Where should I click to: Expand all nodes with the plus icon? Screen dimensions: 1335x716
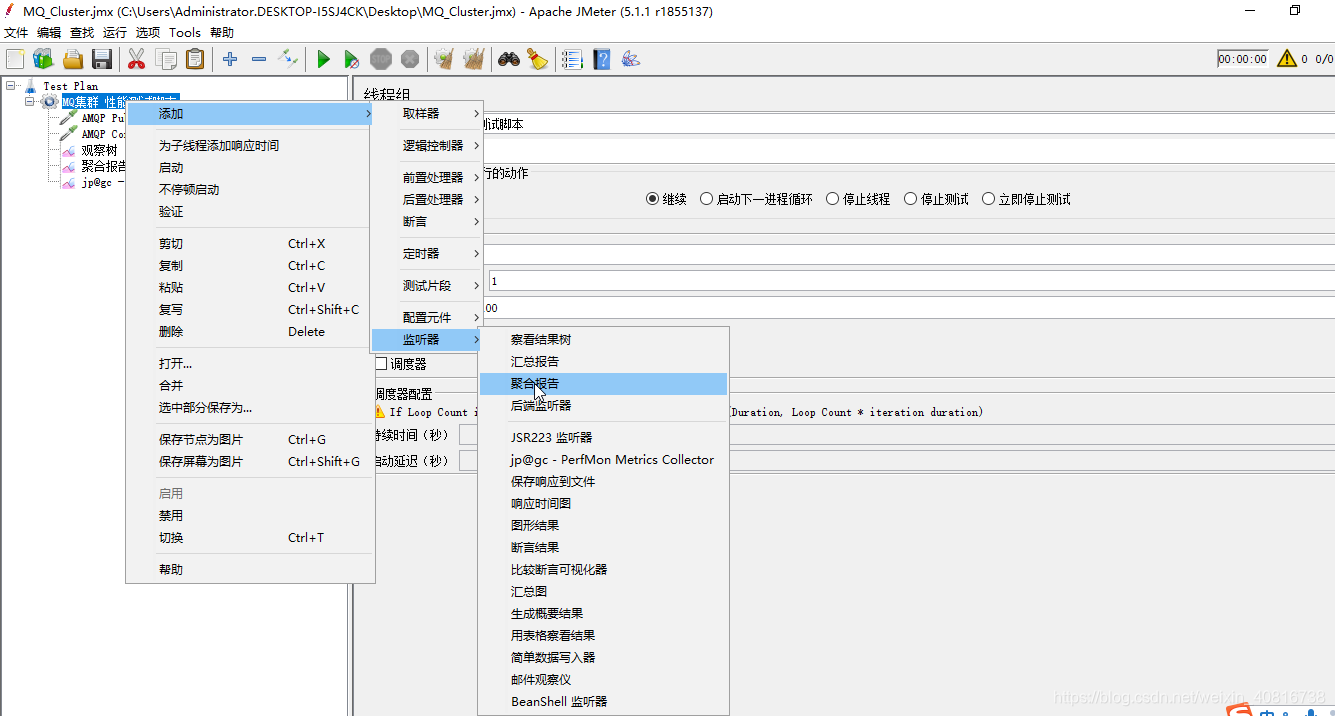tap(230, 59)
